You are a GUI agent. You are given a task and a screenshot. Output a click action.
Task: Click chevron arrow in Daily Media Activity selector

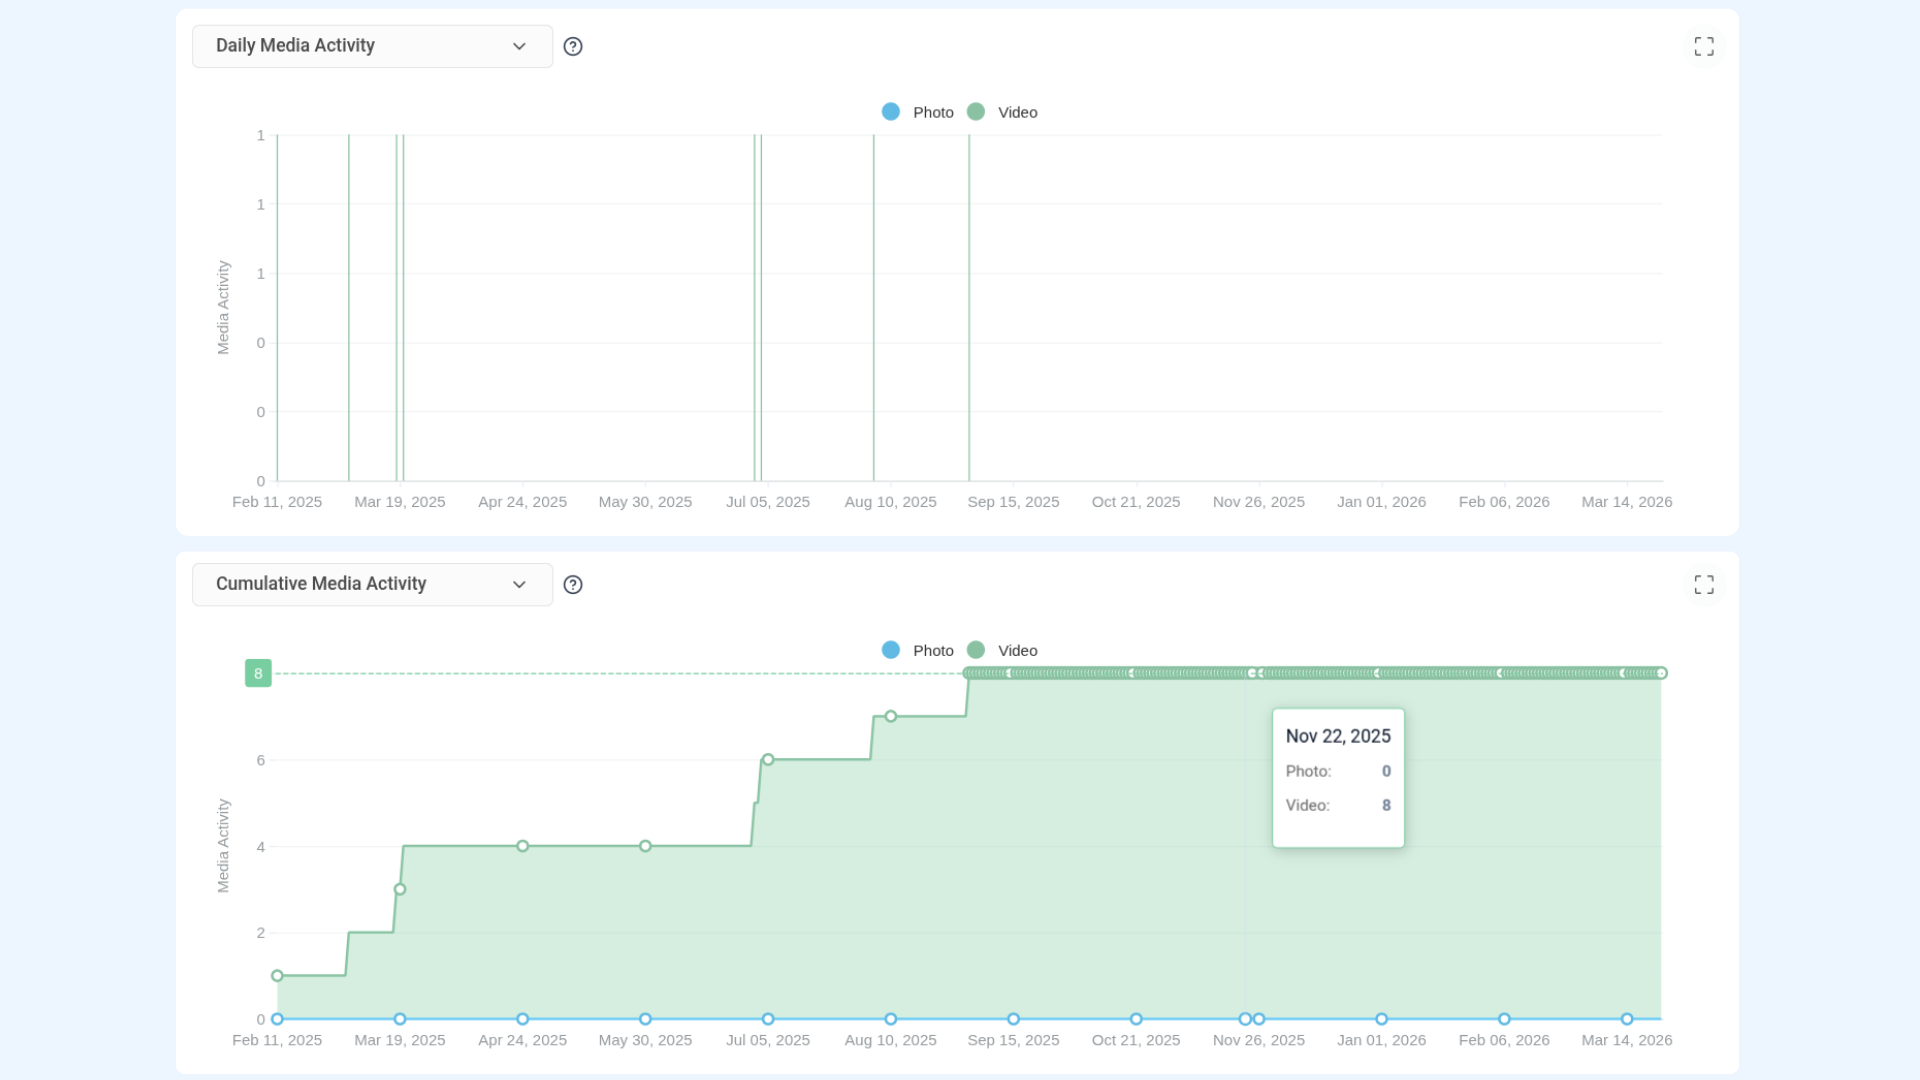tap(519, 46)
